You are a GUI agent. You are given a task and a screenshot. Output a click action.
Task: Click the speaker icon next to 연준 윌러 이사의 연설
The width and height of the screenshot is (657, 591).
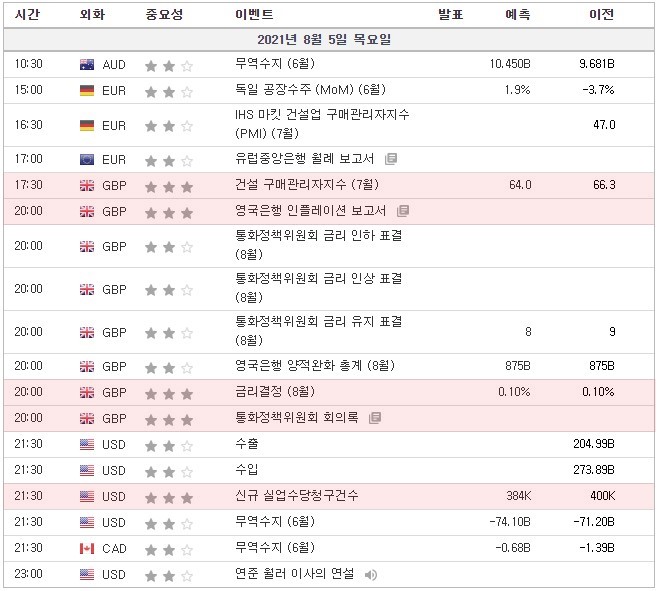tap(371, 575)
